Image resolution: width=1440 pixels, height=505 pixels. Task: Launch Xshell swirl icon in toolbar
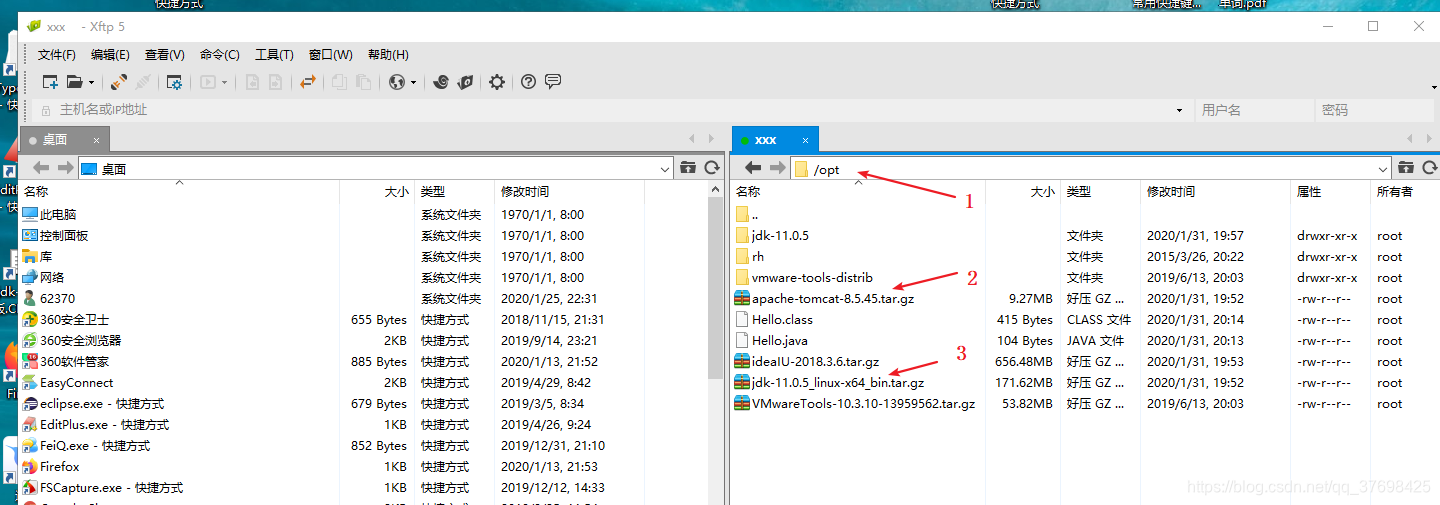441,82
